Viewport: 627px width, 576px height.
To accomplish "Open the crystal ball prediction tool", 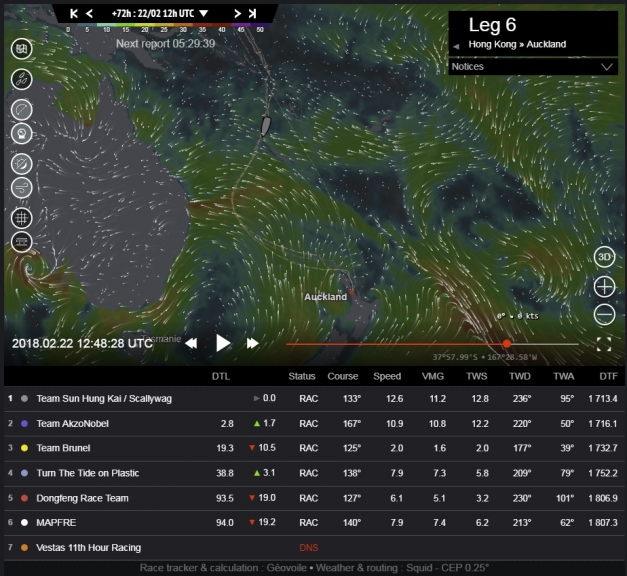I will point(22,133).
